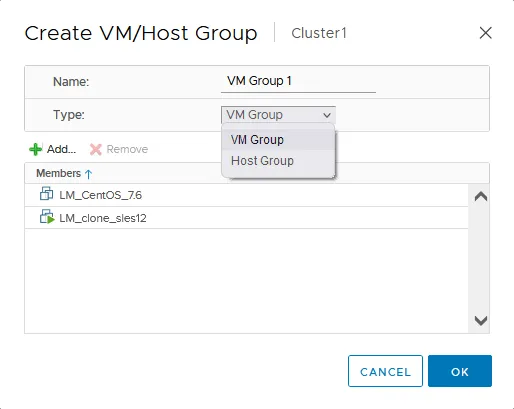Close the Create VM/Host Group dialog
Viewport: 514px width, 409px height.
(x=485, y=33)
